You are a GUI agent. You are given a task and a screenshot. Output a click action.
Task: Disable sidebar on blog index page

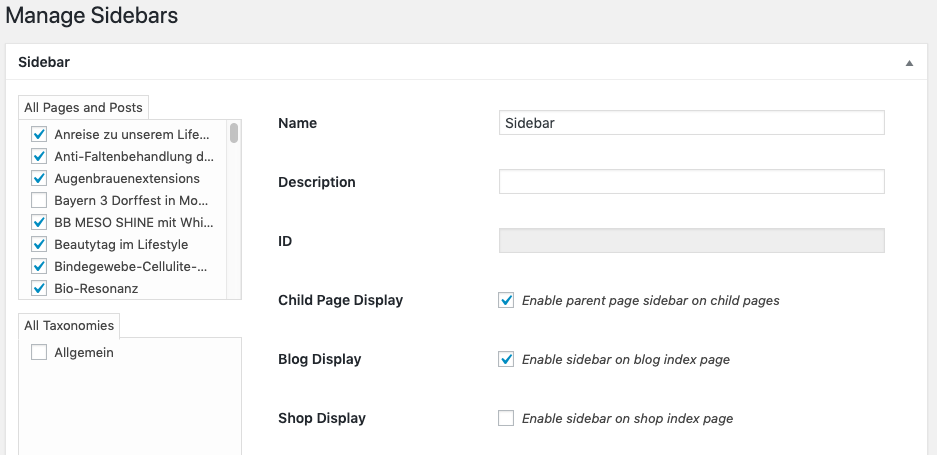coord(506,359)
